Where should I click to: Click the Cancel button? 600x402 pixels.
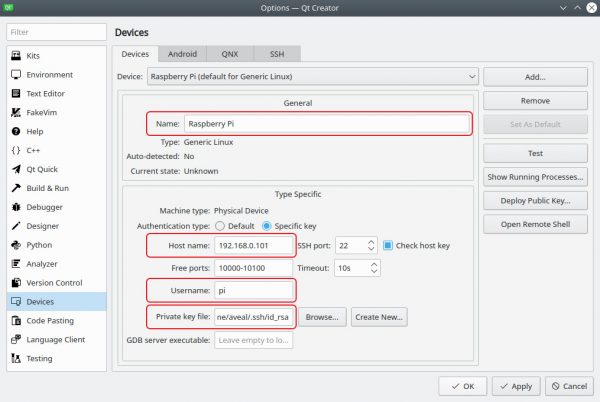pyautogui.click(x=569, y=386)
